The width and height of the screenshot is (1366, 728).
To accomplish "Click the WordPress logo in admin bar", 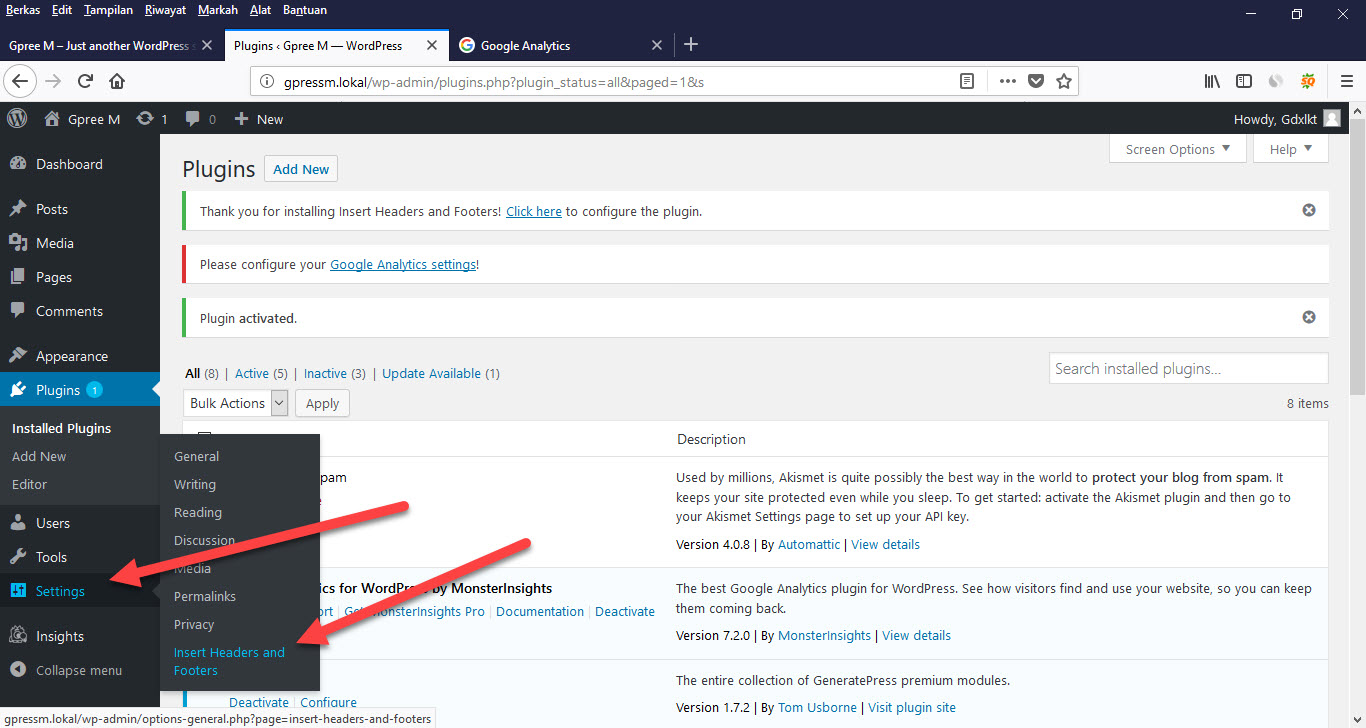I will (17, 118).
